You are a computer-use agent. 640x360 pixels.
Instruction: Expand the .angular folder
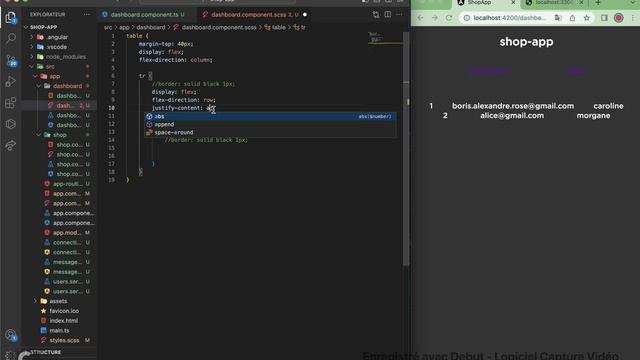(x=32, y=37)
